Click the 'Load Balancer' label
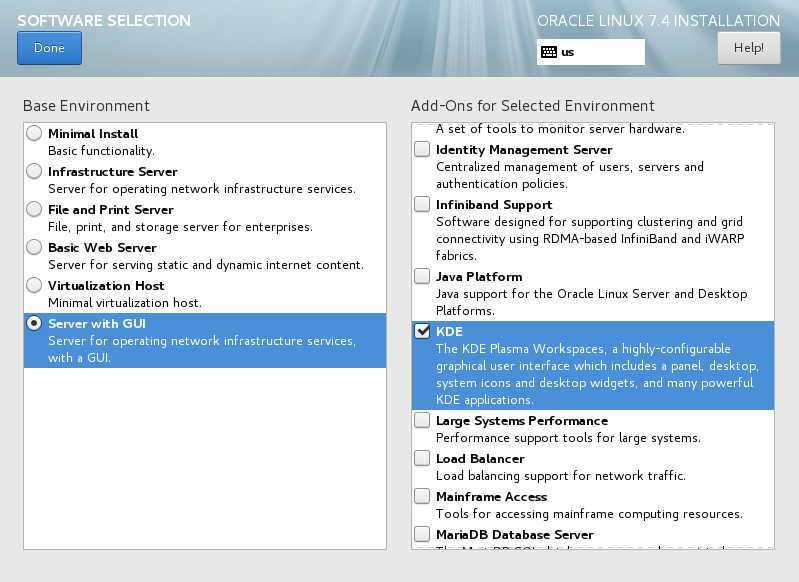The height and width of the screenshot is (582, 799). tap(480, 459)
